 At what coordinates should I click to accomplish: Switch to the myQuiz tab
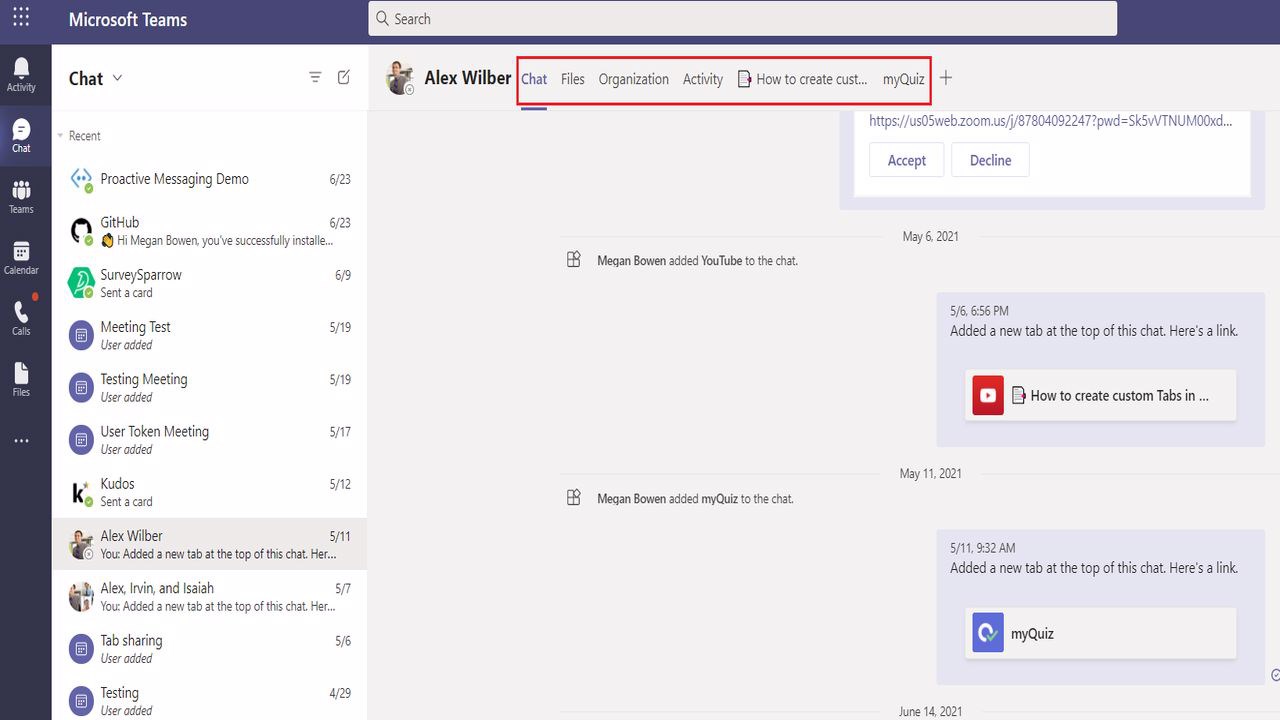click(904, 79)
